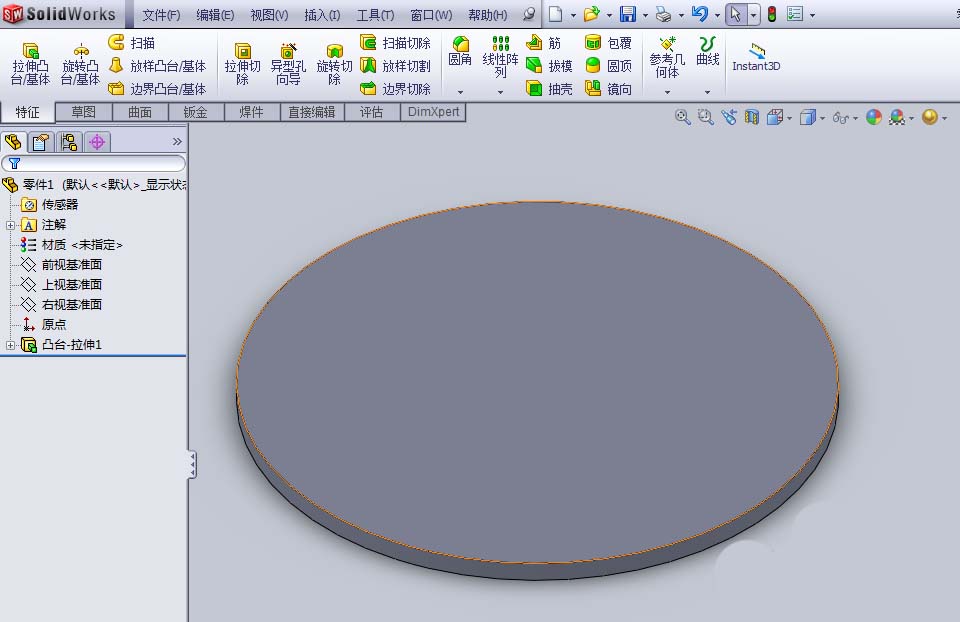The width and height of the screenshot is (960, 622).
Task: Click the 拔模 draft tool
Action: 549,66
